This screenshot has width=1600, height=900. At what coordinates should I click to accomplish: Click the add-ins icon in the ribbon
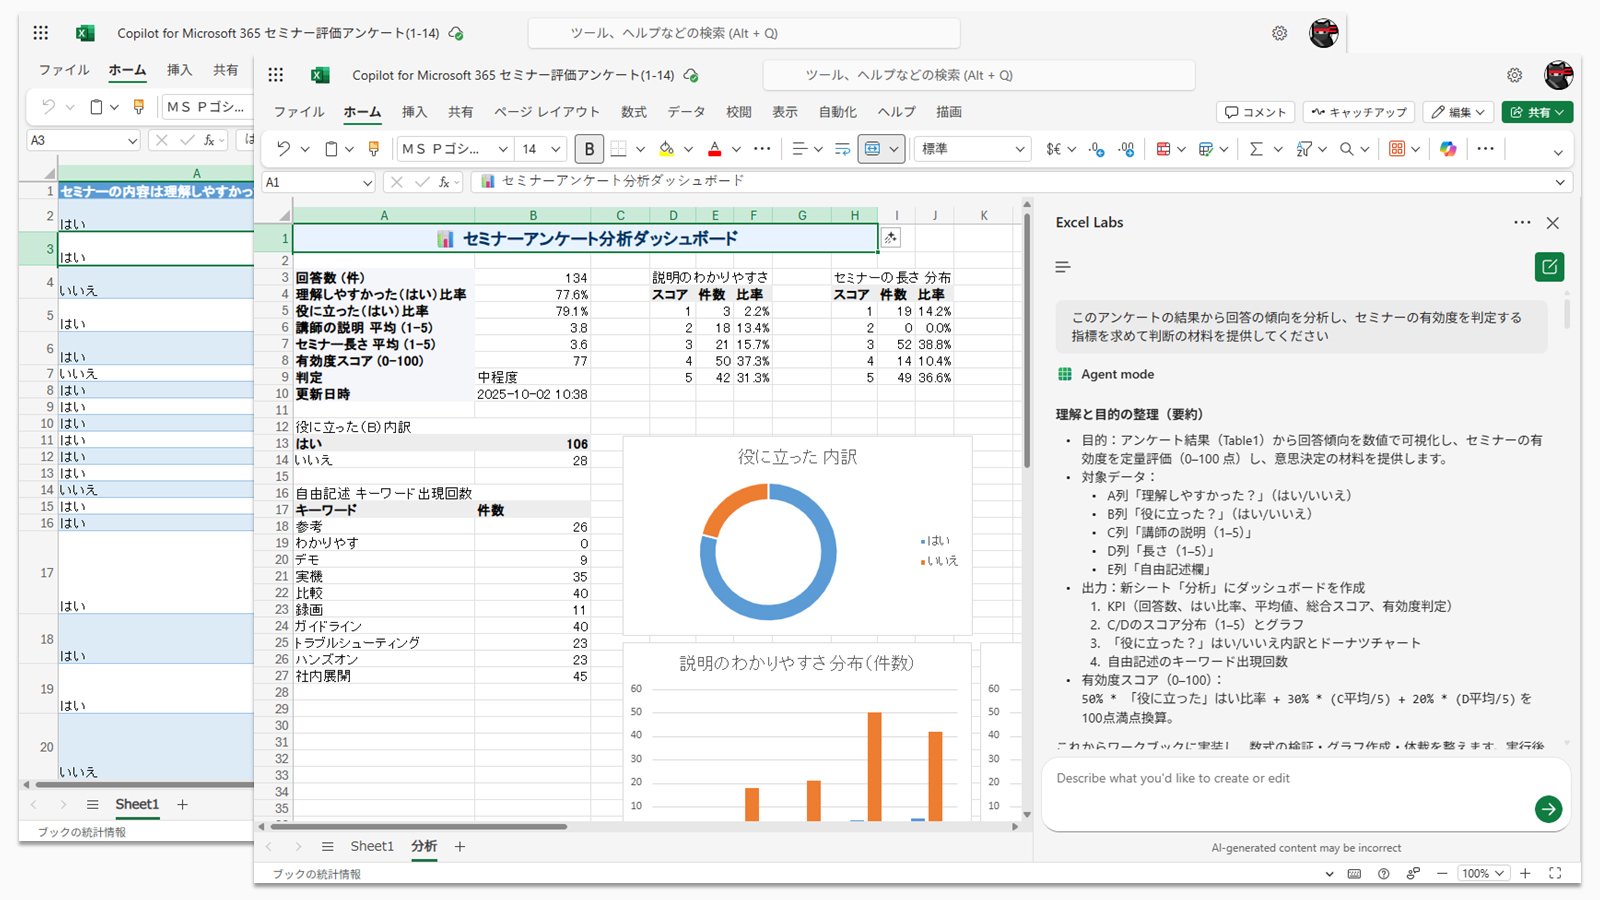(1397, 149)
